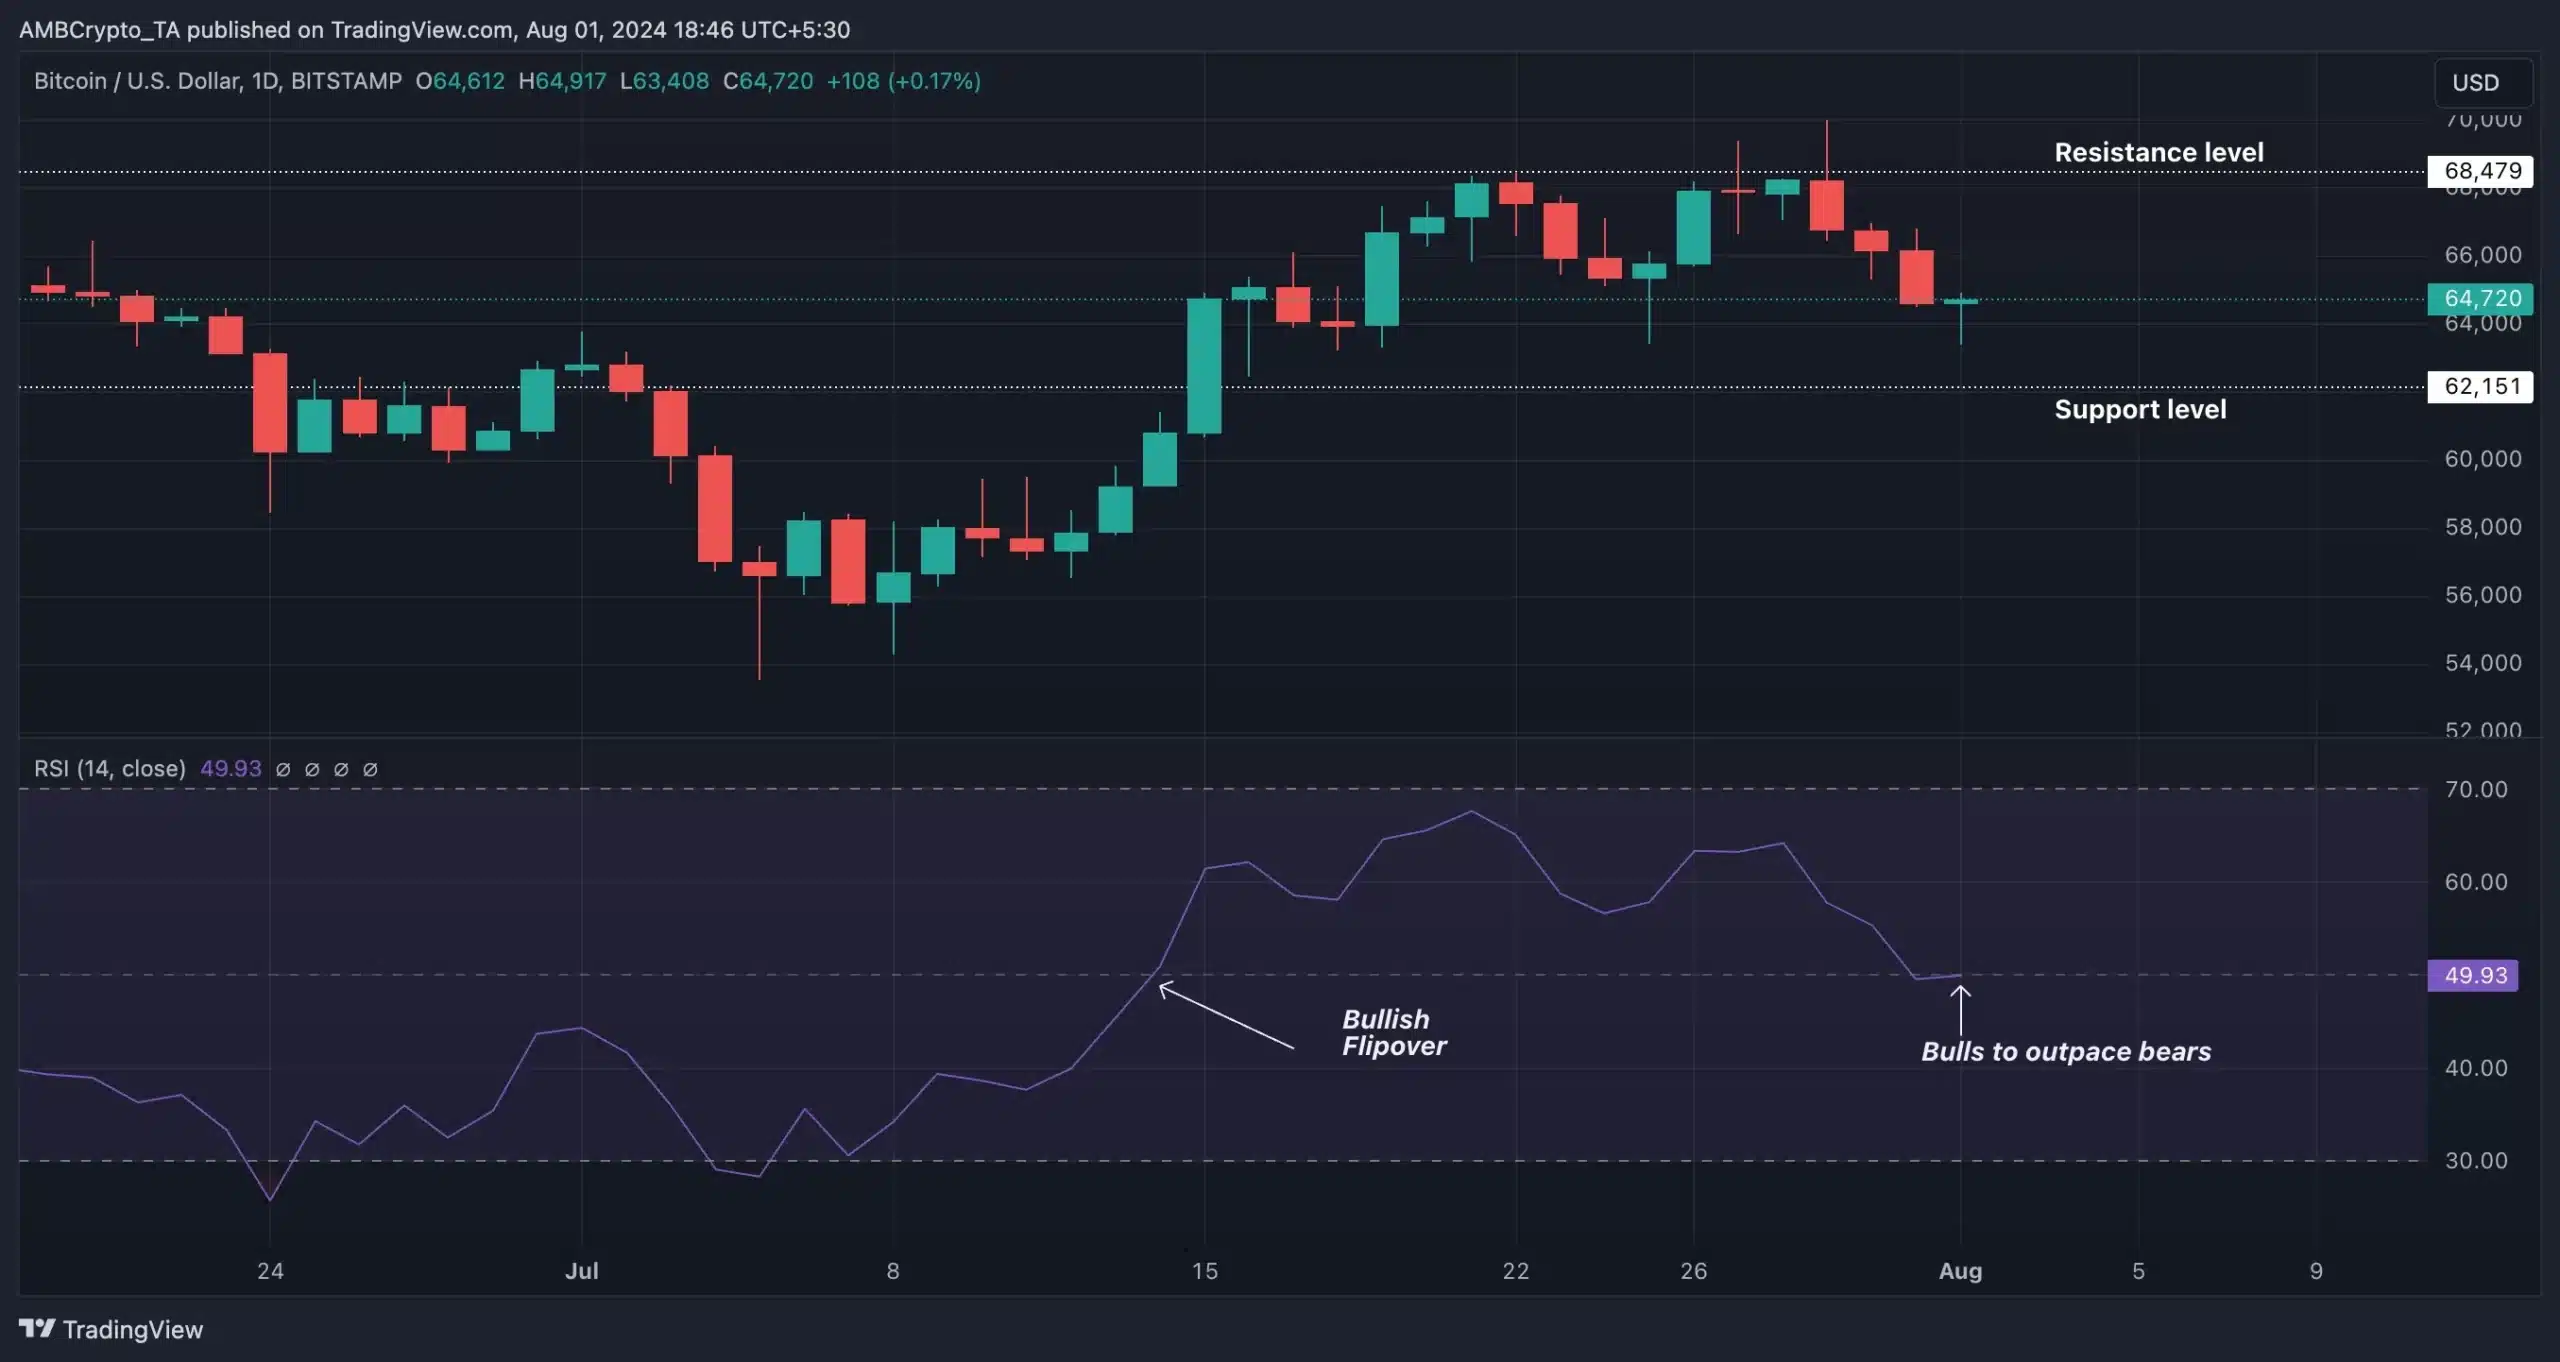Image resolution: width=2560 pixels, height=1362 pixels.
Task: Click the 54,000 price axis label
Action: point(2483,662)
